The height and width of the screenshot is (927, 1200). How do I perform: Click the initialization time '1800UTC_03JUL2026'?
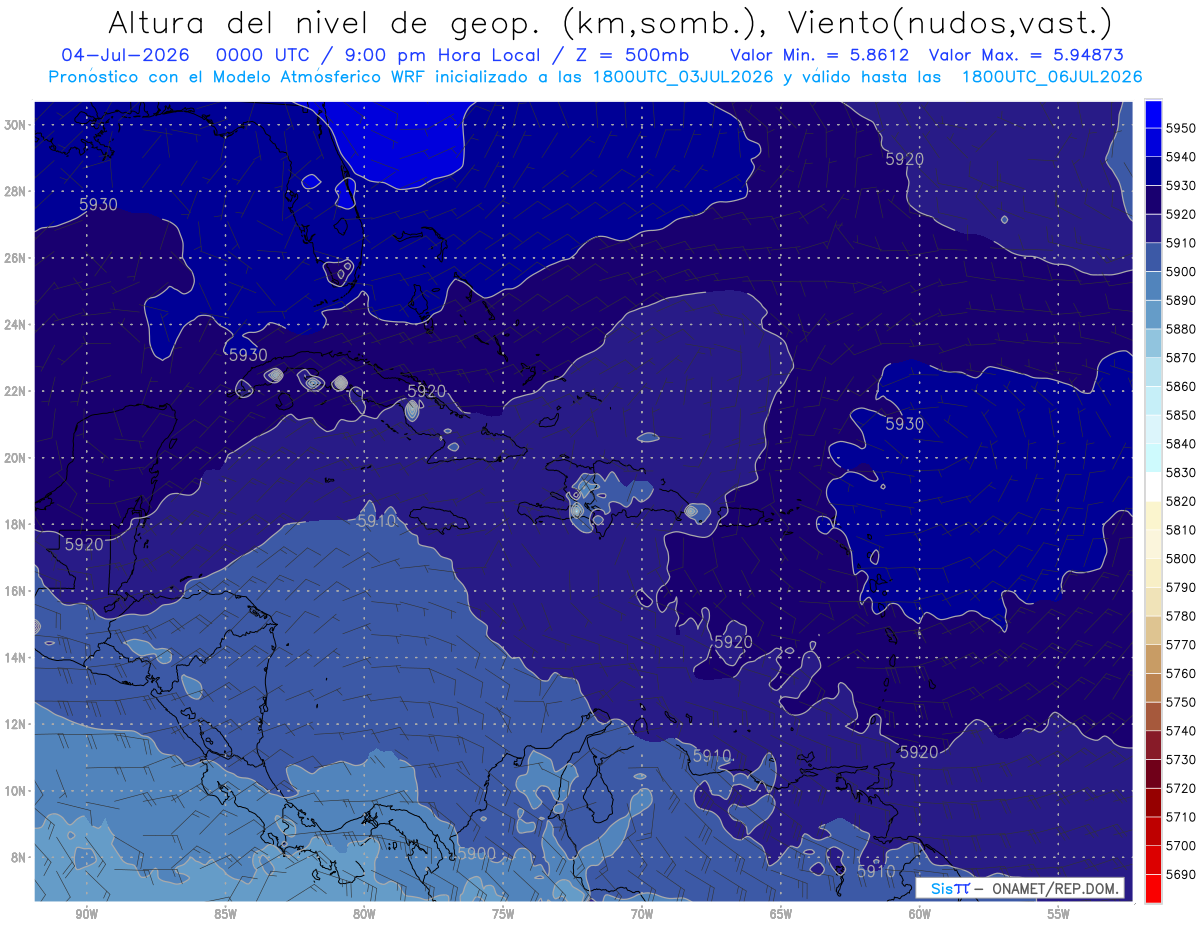pyautogui.click(x=683, y=76)
